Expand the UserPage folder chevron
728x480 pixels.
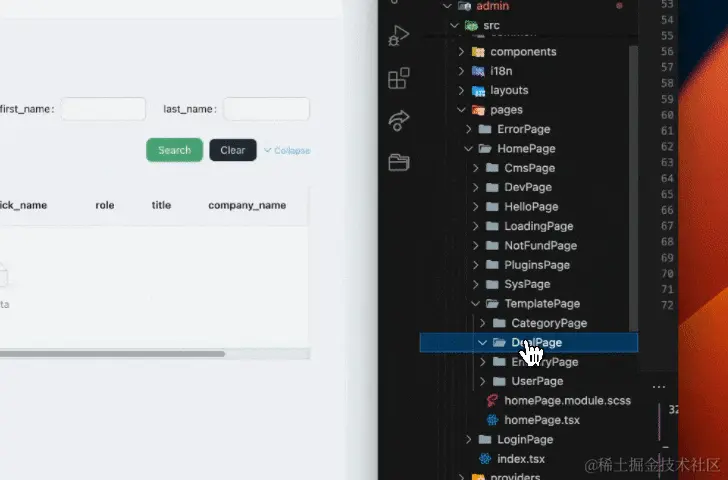click(482, 381)
